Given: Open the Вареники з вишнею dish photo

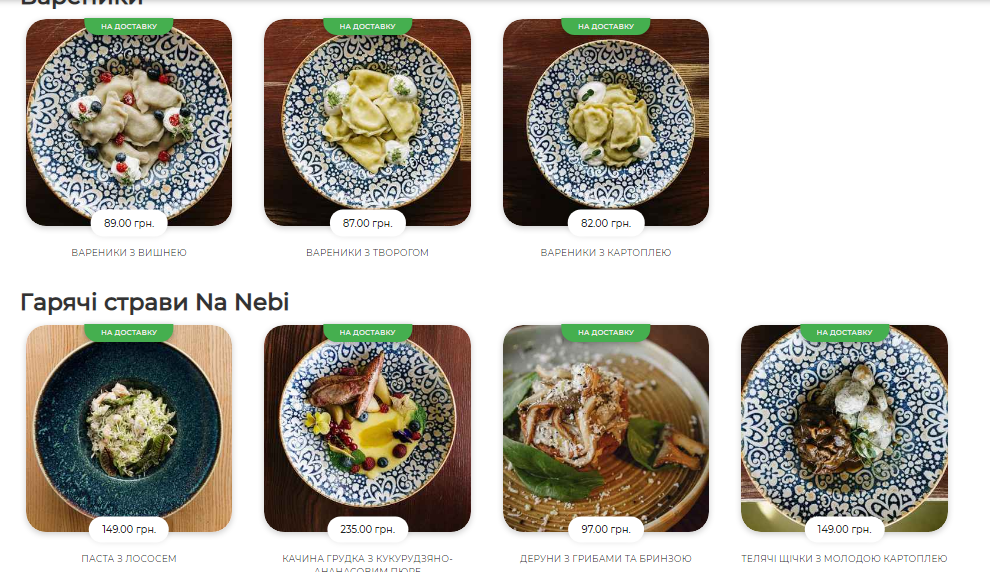Looking at the screenshot, I should (x=129, y=122).
